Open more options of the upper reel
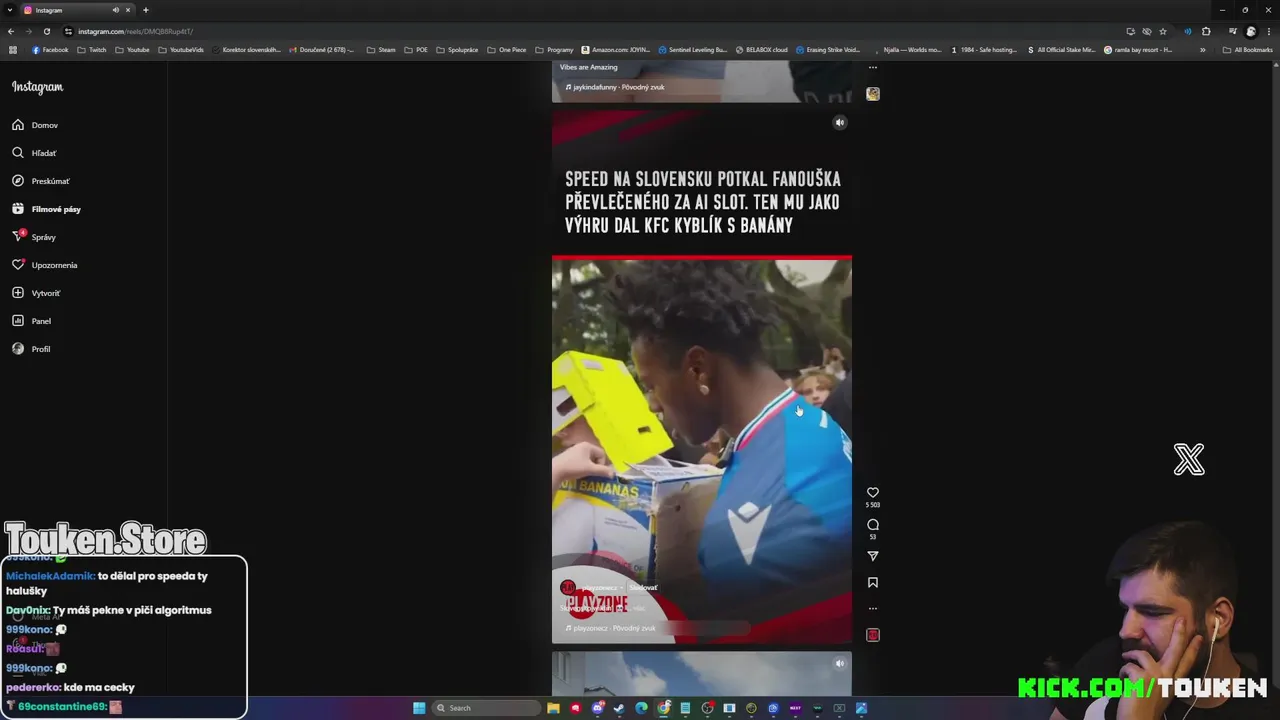Image resolution: width=1280 pixels, height=720 pixels. [x=873, y=68]
